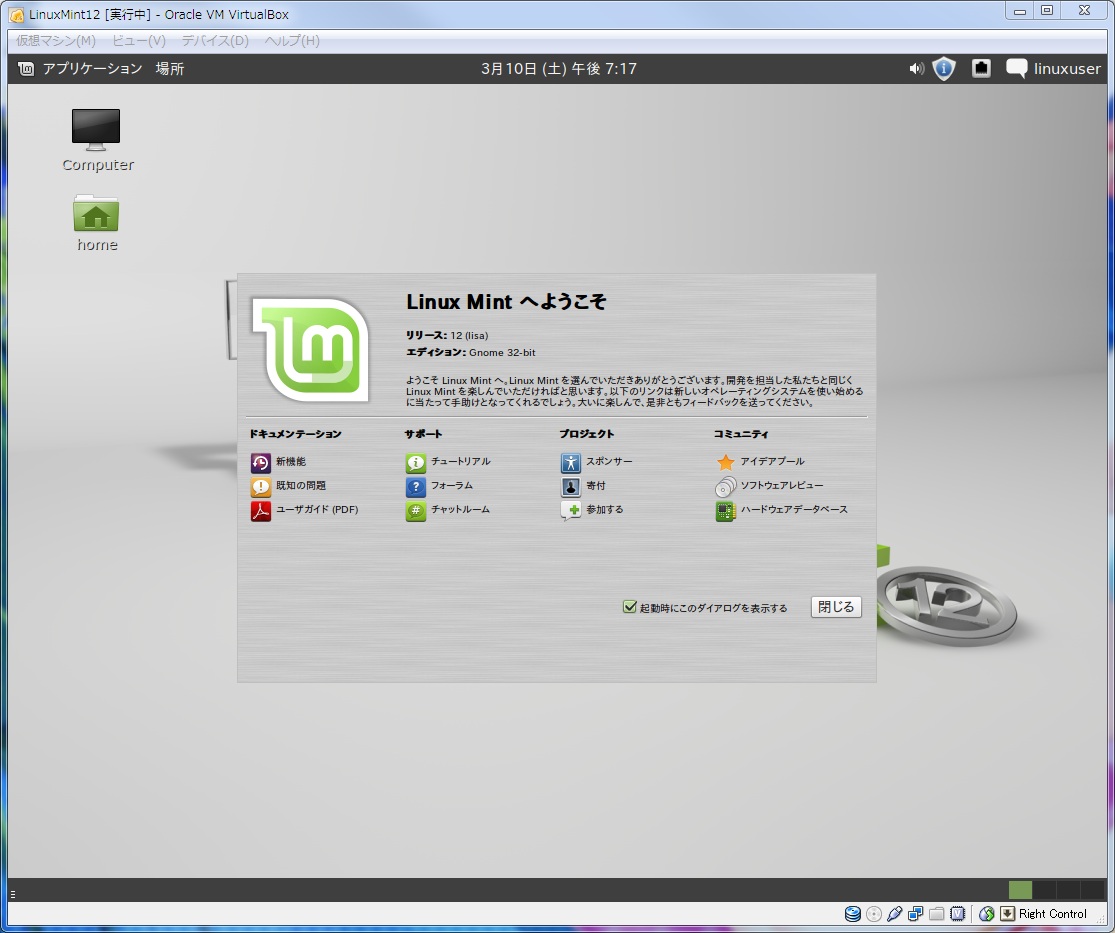Click the チュートリアル info icon
Screen dimensions: 1115x933
[x=416, y=463]
